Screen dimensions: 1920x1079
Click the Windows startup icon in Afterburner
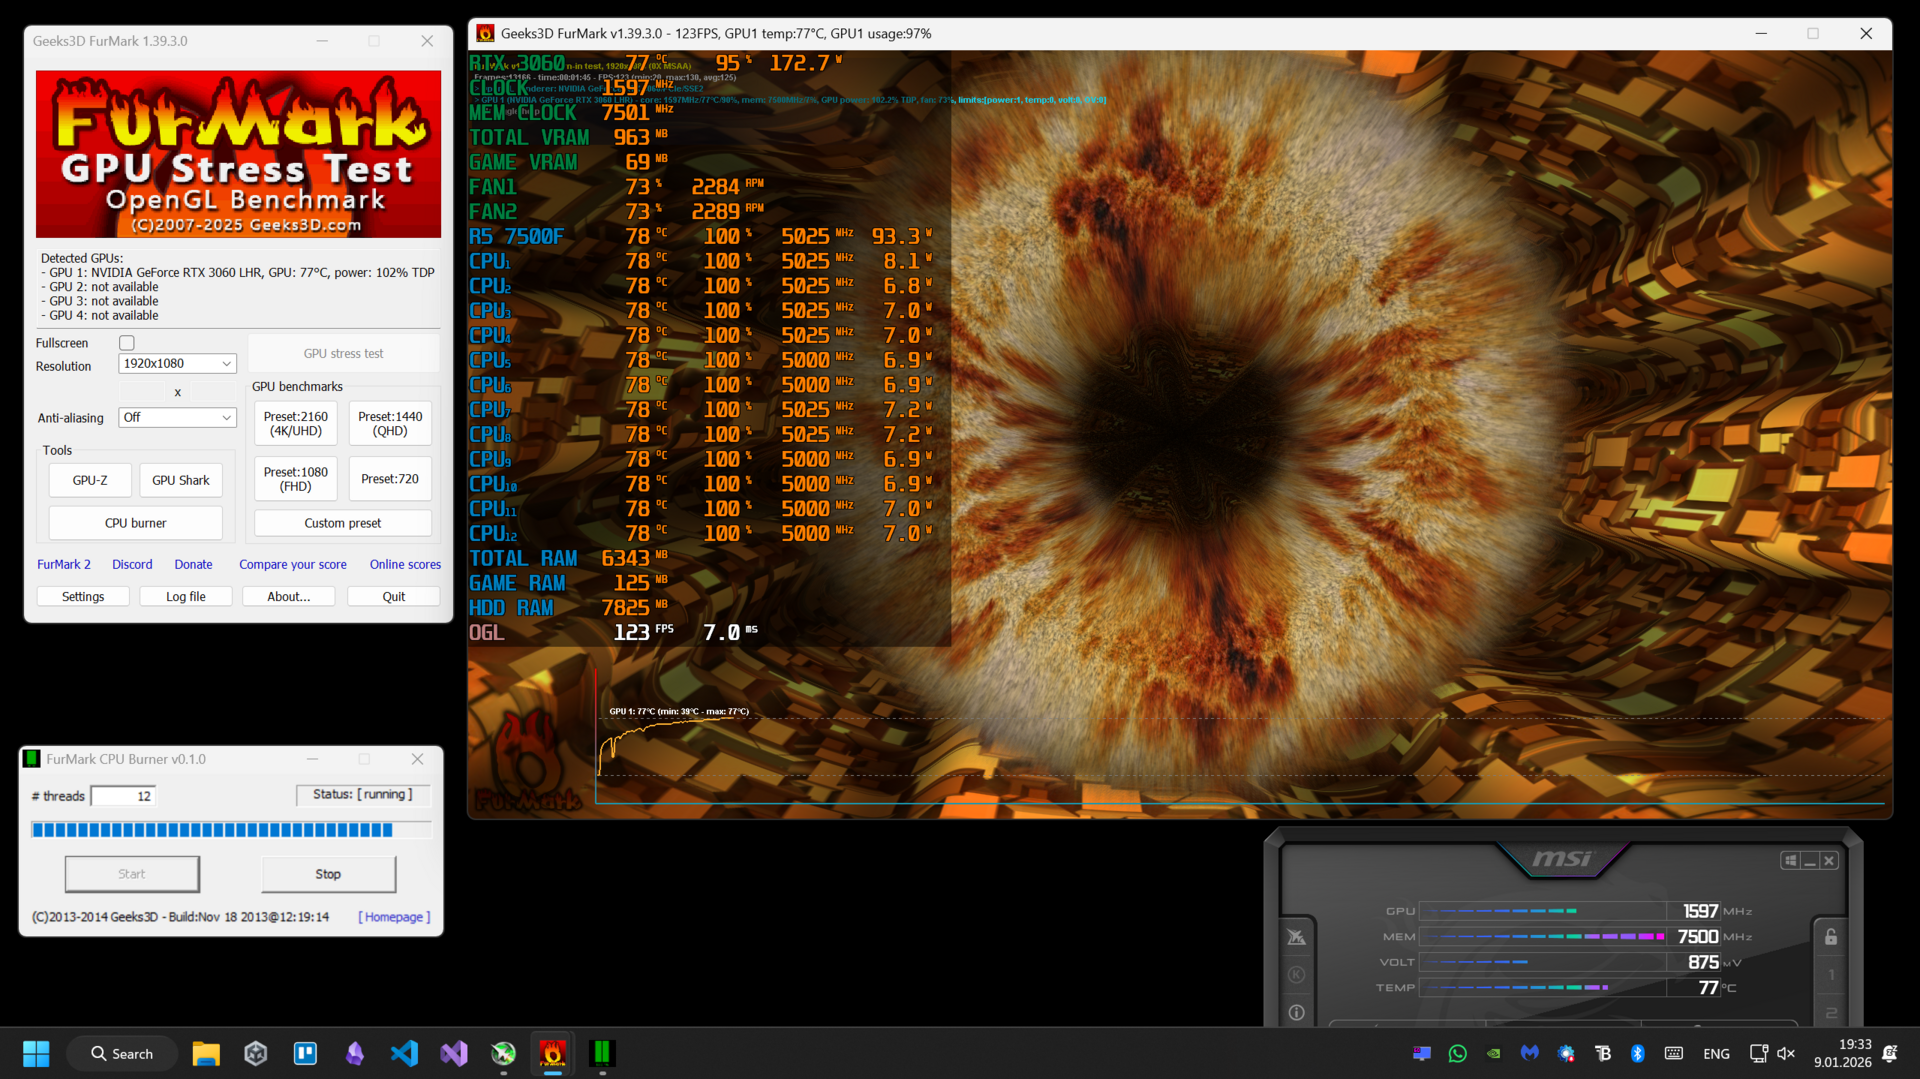coord(1790,861)
